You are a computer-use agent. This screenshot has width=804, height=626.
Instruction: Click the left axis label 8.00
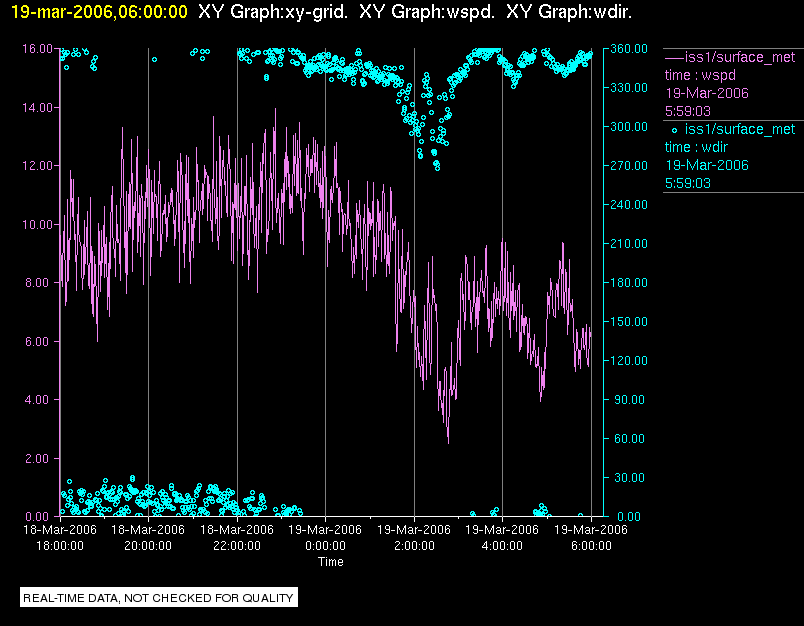tap(39, 283)
